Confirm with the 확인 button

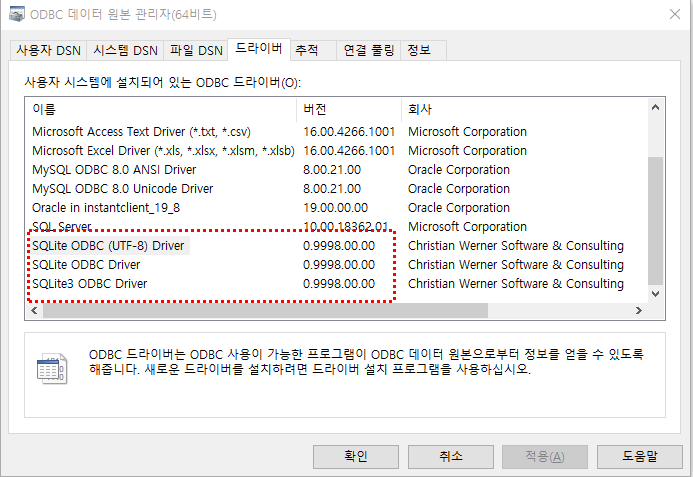(x=356, y=456)
